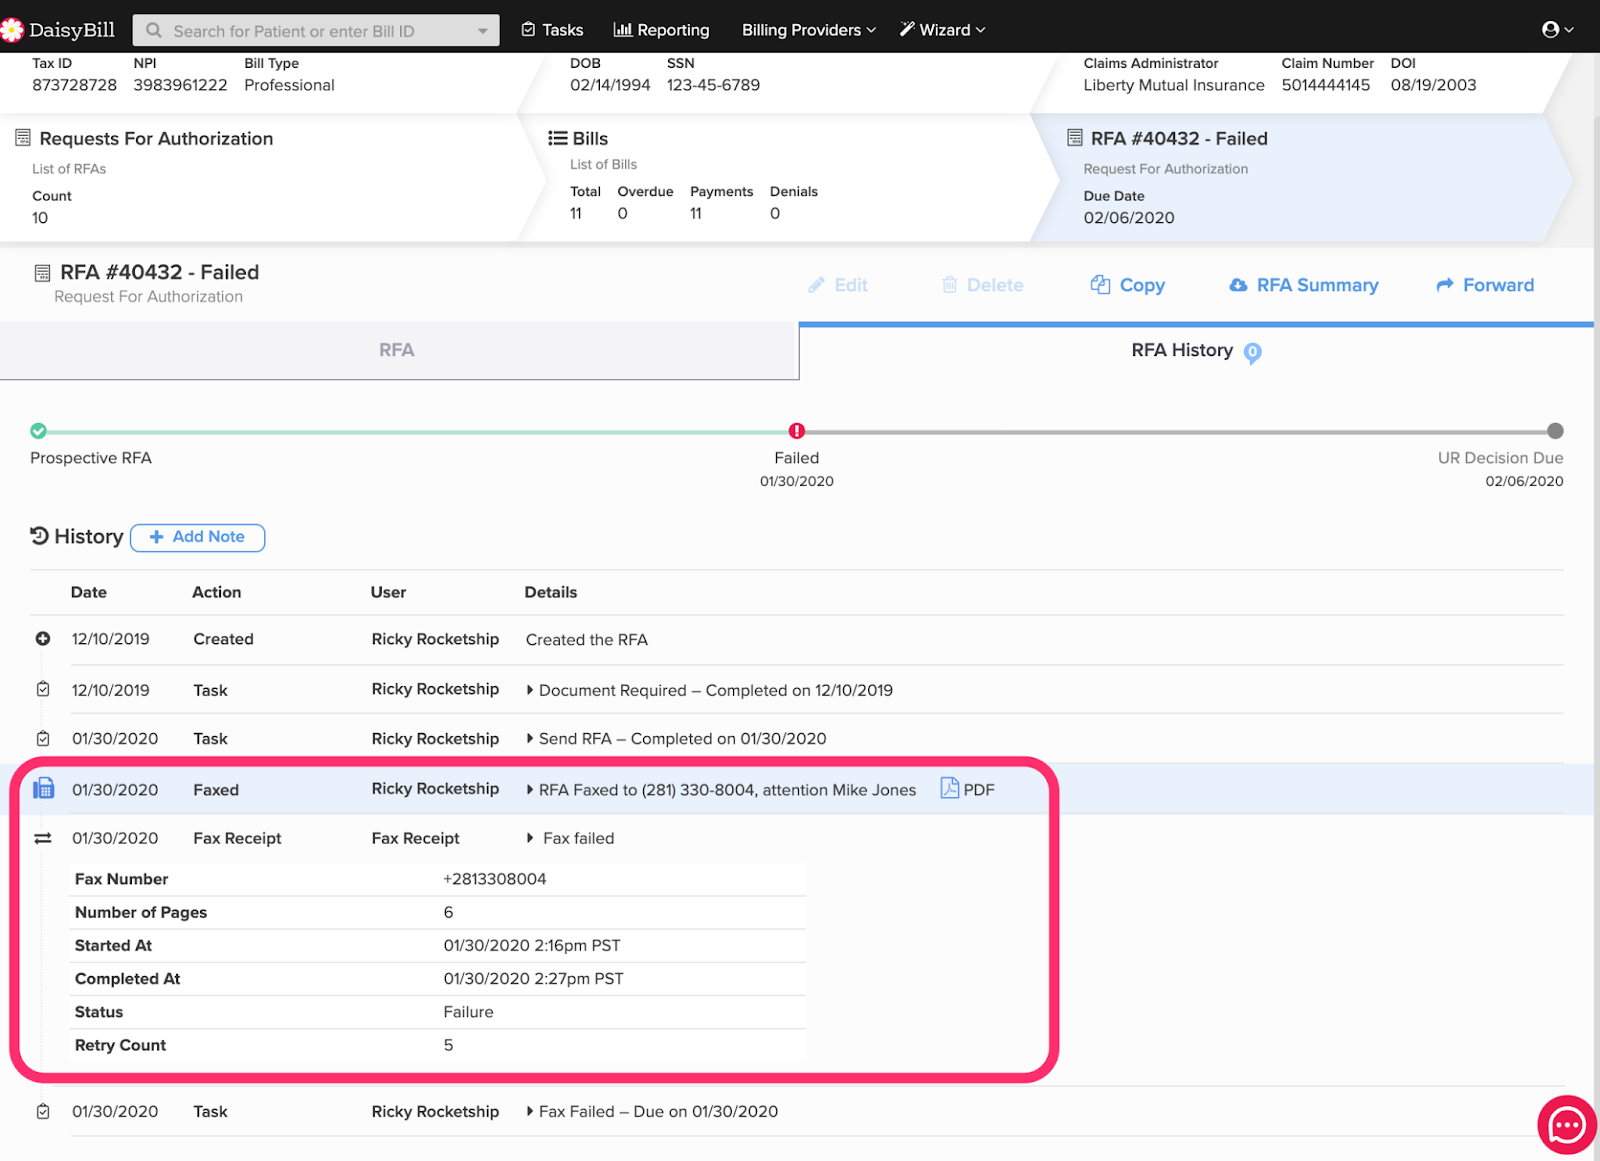Open the PDF file icon in Faxed row
1600x1161 pixels.
click(x=949, y=788)
